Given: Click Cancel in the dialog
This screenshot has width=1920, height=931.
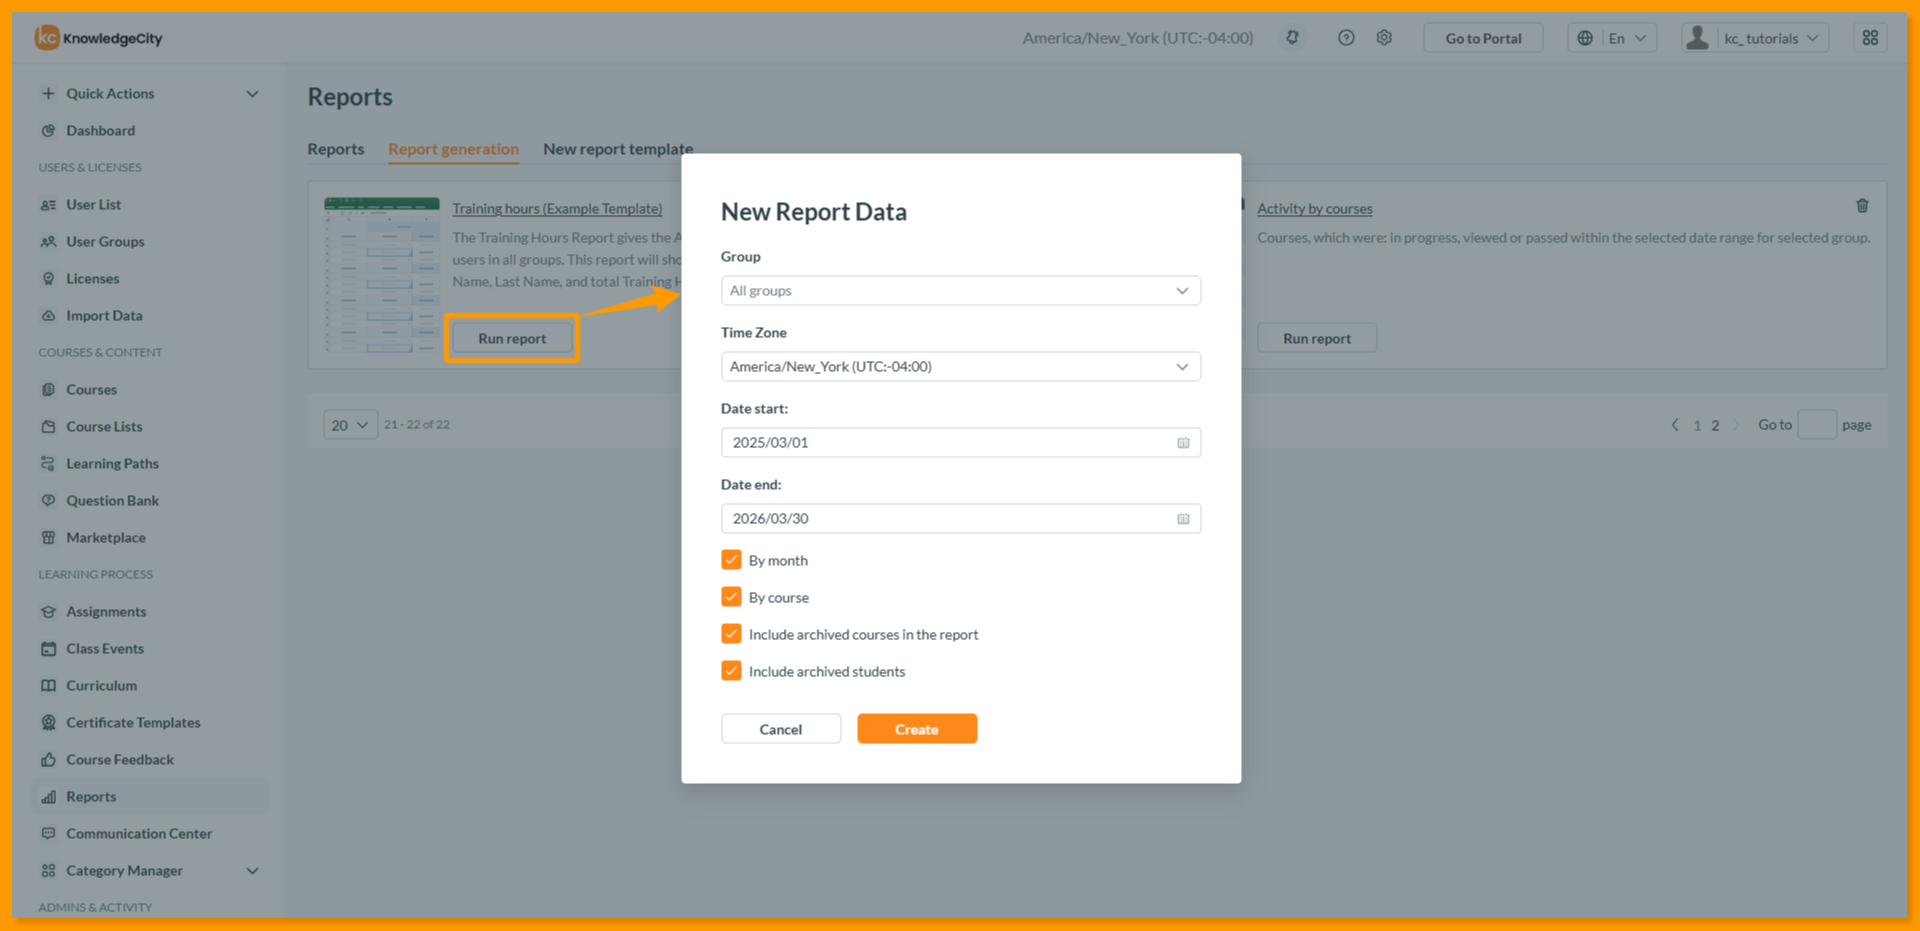Looking at the screenshot, I should 781,729.
